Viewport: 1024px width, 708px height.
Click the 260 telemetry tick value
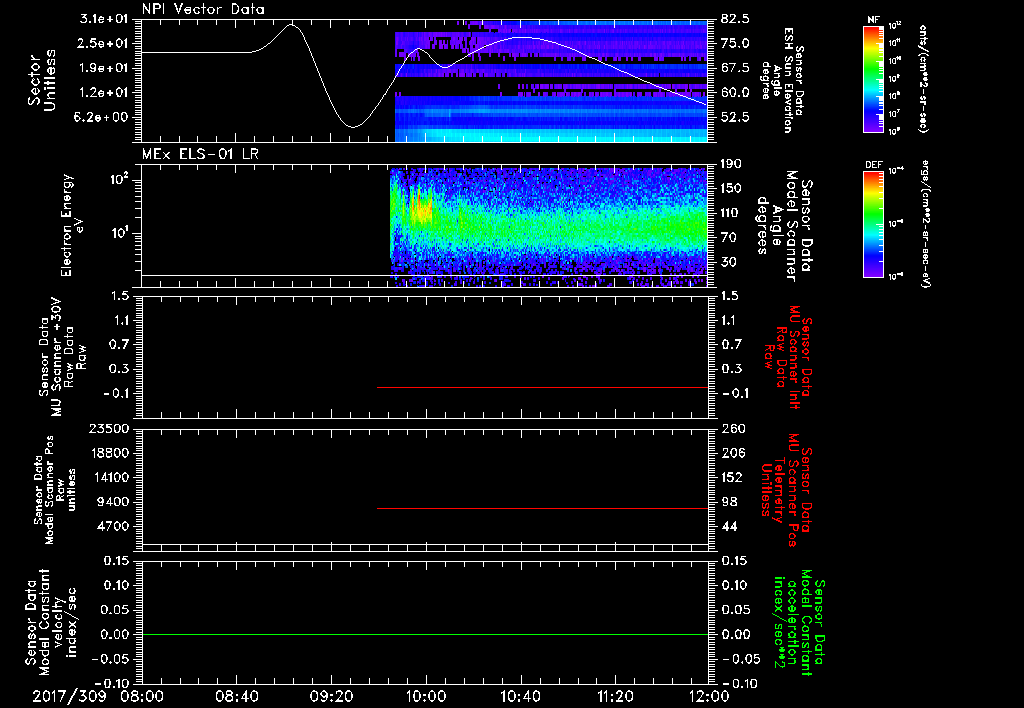(x=732, y=428)
